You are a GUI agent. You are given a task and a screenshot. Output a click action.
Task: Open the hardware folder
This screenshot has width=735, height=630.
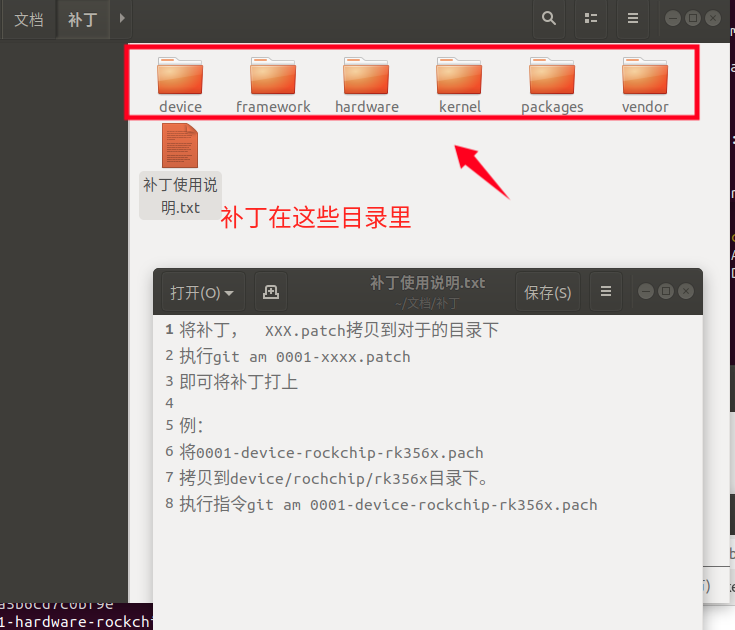[x=367, y=84]
